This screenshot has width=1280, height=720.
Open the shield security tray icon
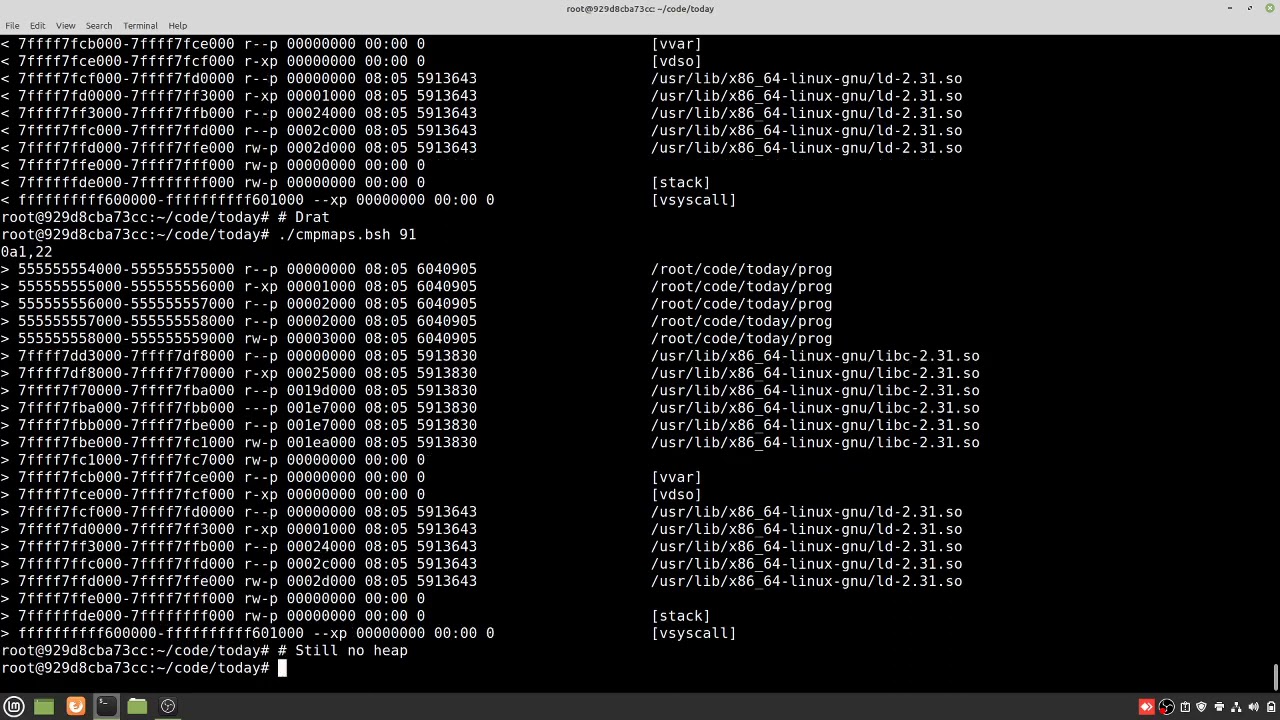1202,707
